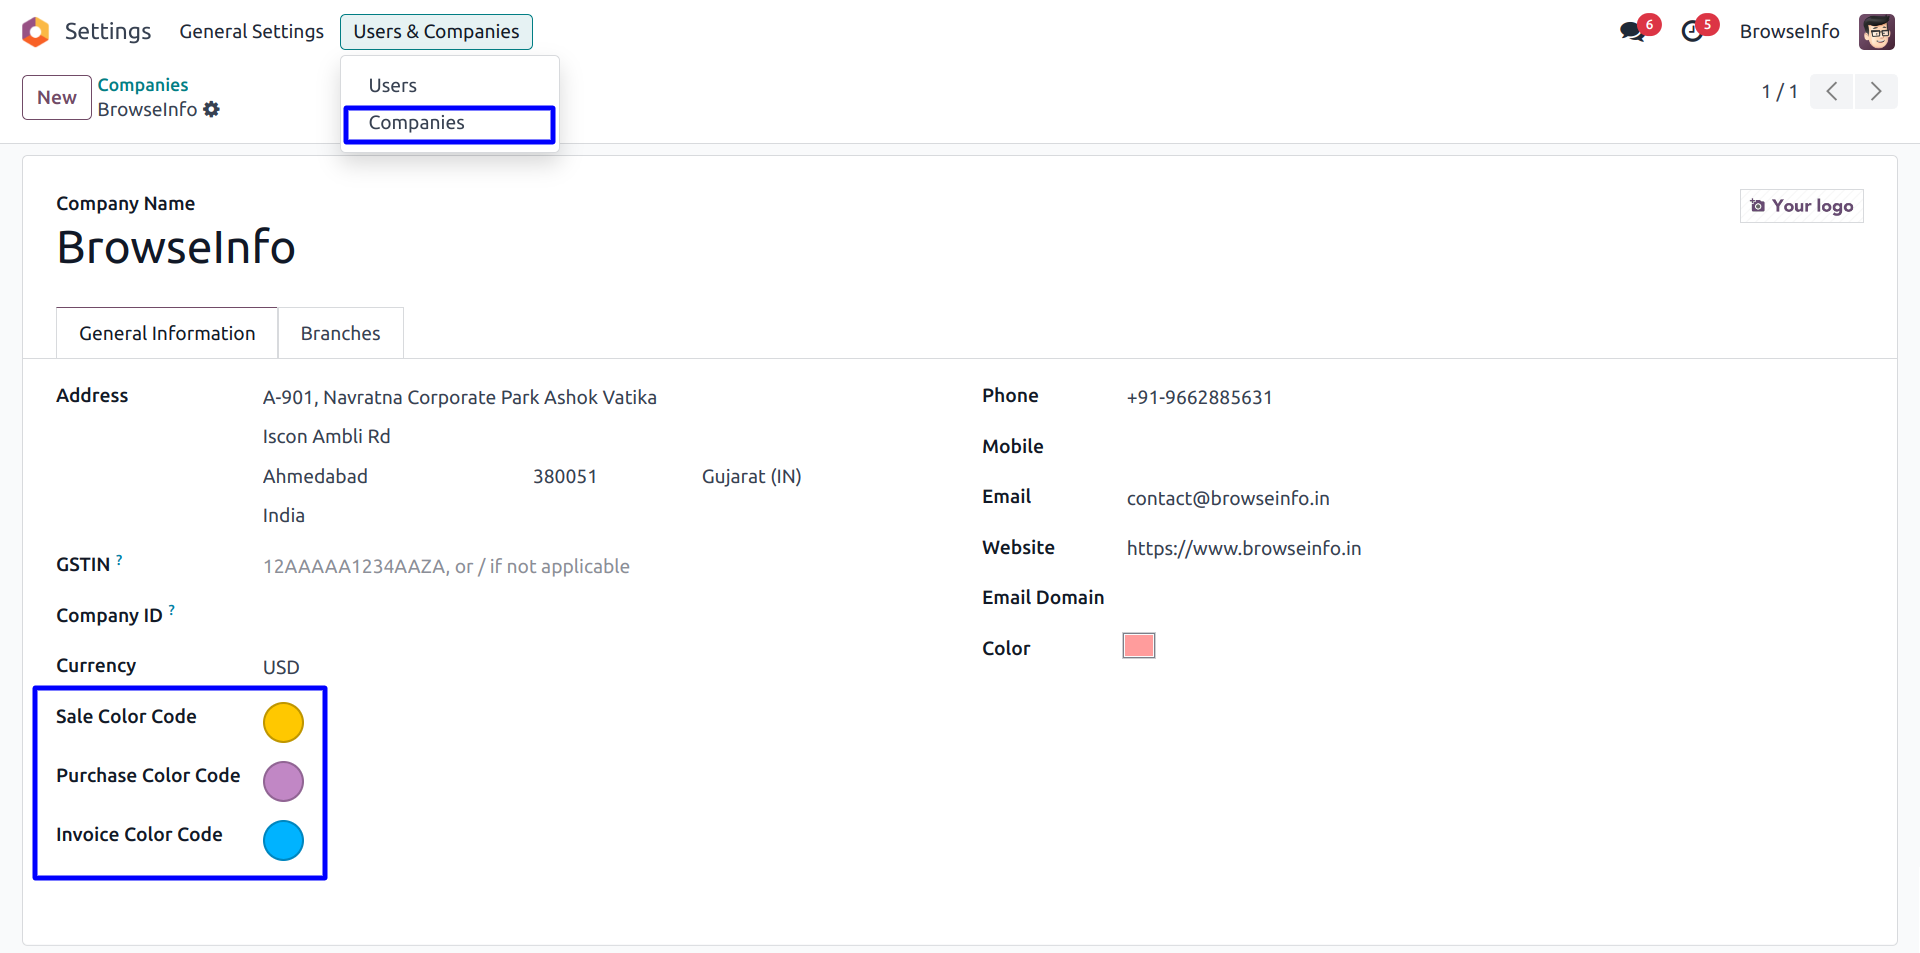
Task: Switch to the Branches tab
Action: (x=341, y=333)
